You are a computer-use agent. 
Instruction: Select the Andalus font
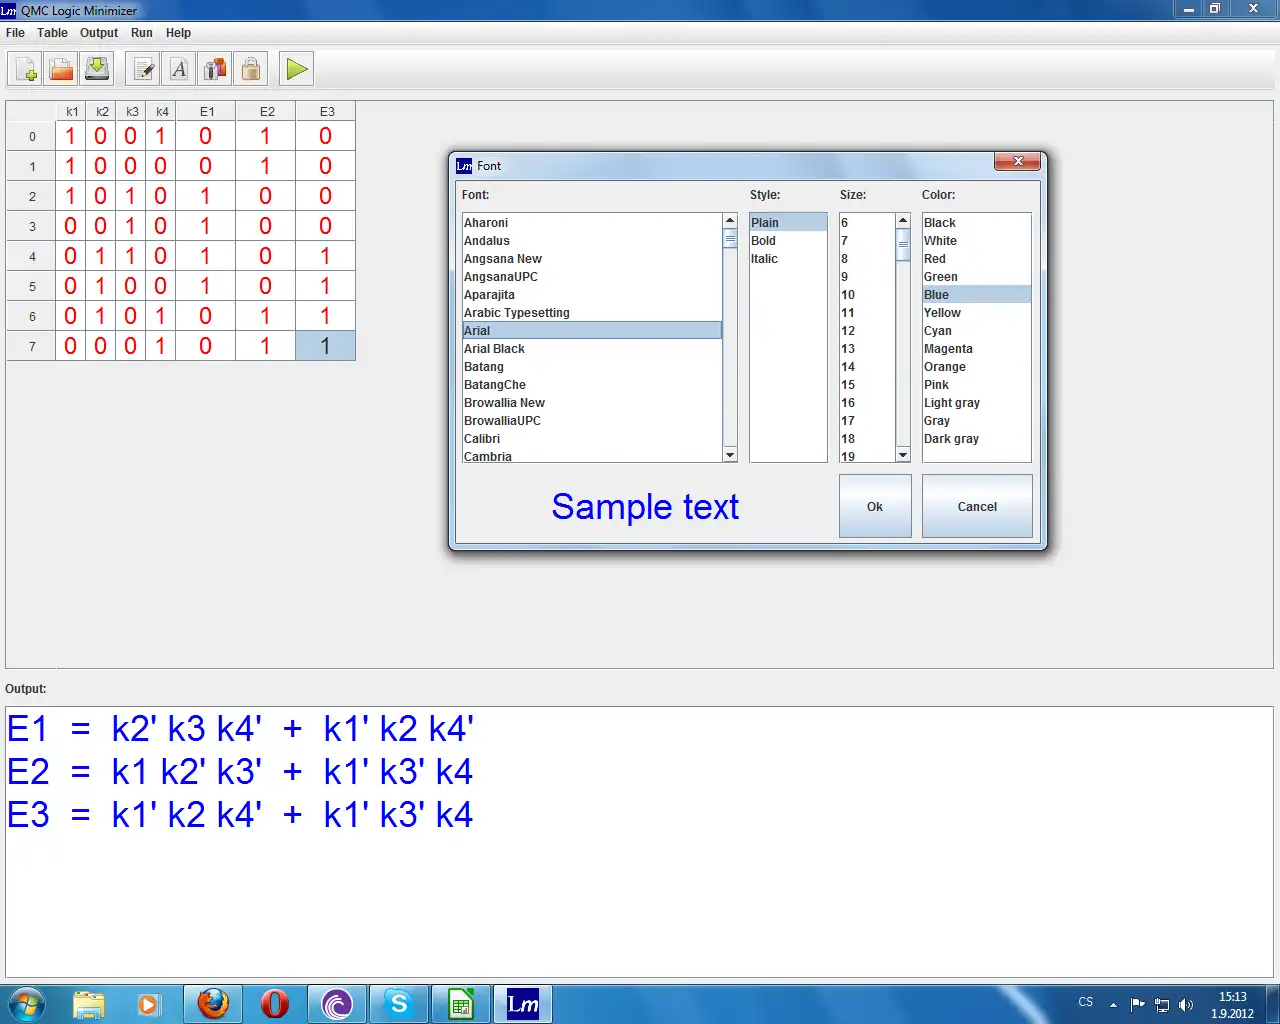pos(592,241)
